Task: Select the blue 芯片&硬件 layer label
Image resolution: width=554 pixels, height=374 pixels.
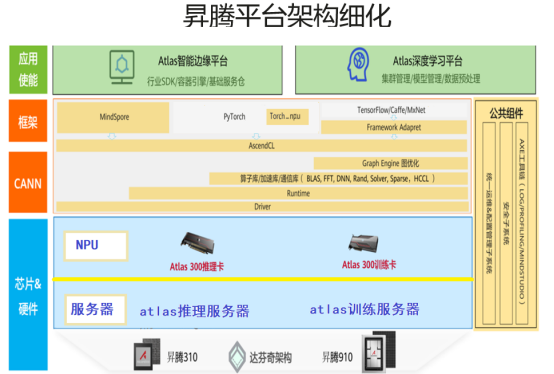Action: coord(28,295)
